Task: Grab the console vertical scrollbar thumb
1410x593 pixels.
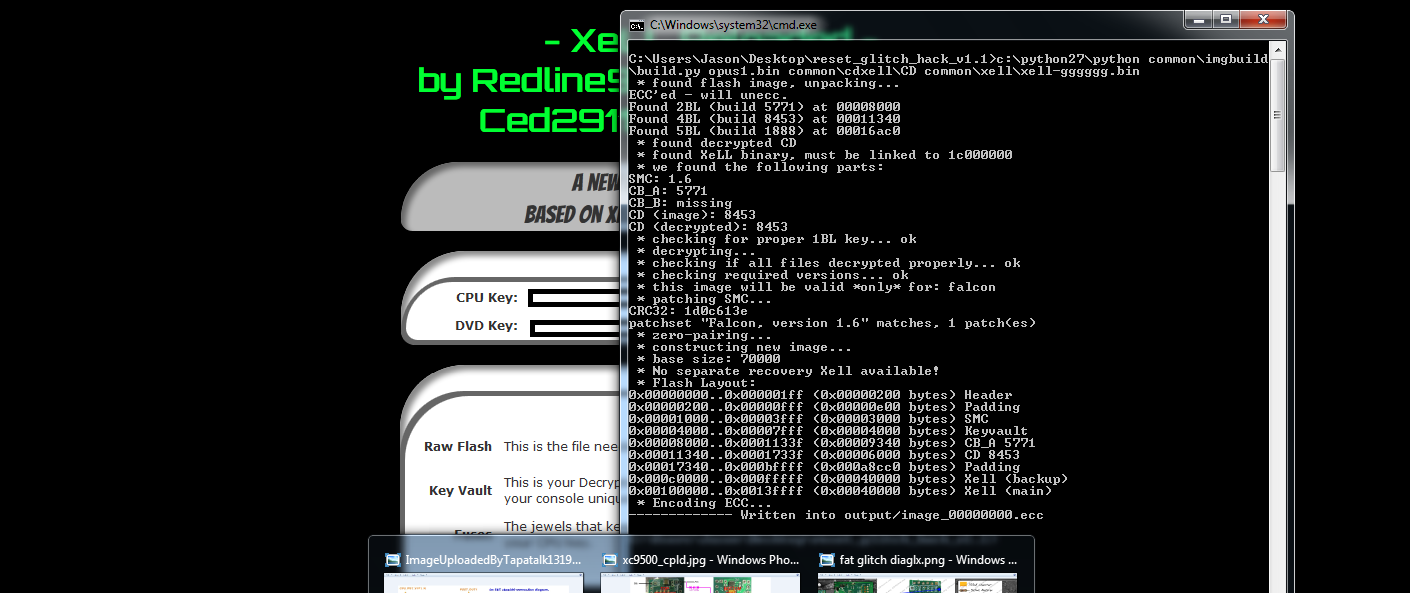Action: (1277, 120)
